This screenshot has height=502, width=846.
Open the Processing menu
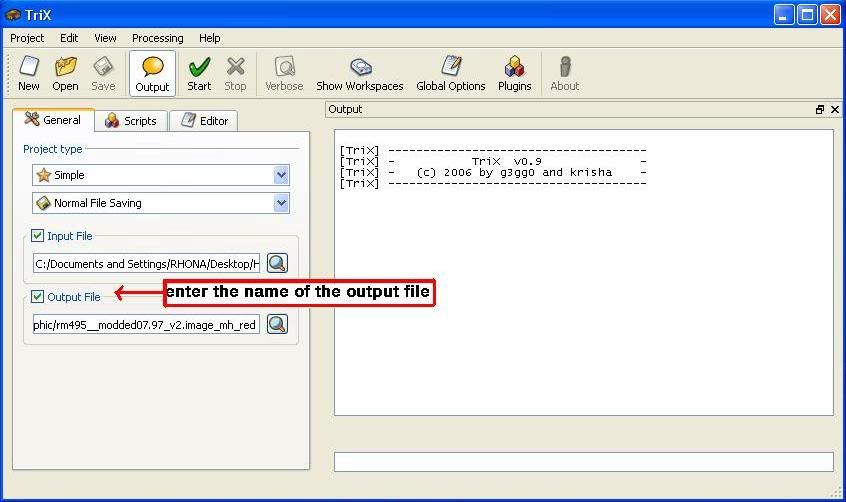pyautogui.click(x=158, y=38)
